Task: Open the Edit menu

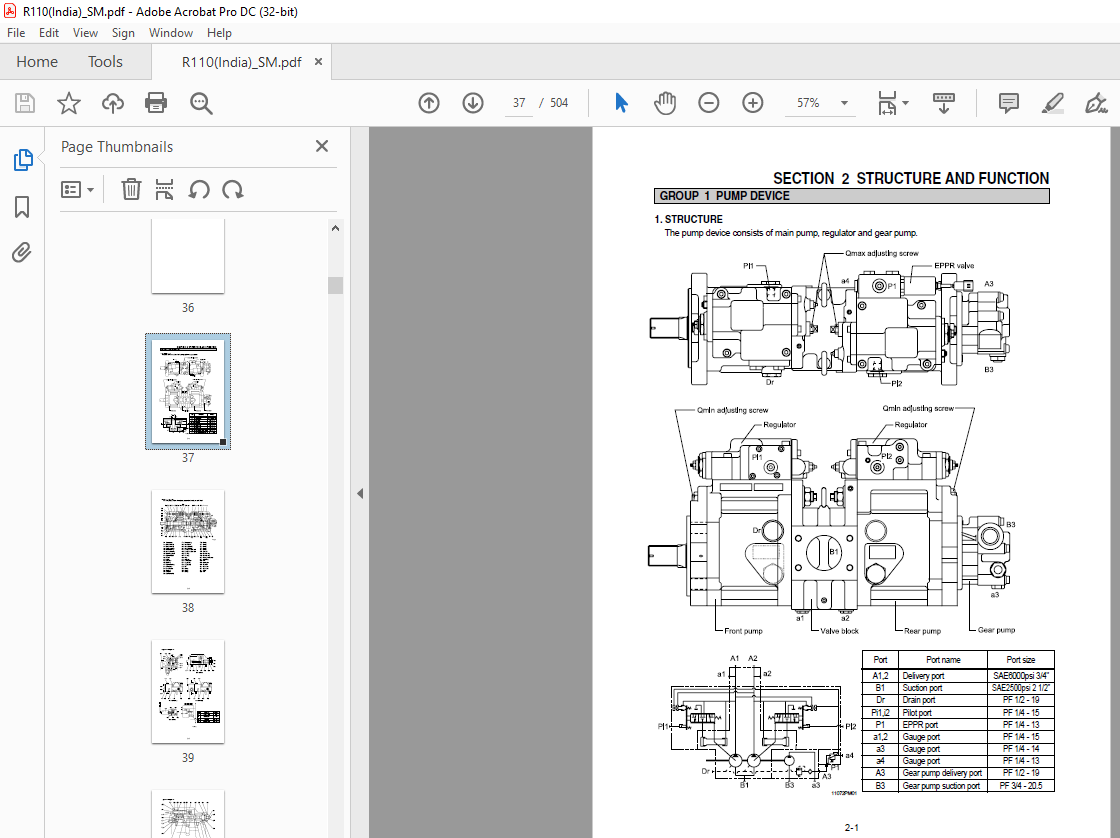Action: 49,33
